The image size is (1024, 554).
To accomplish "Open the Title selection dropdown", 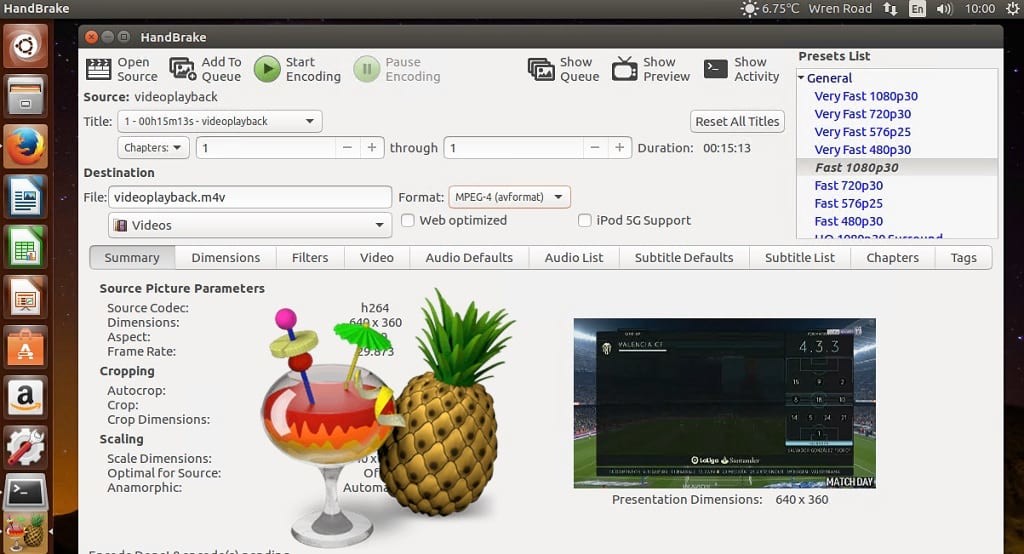I will tap(218, 121).
